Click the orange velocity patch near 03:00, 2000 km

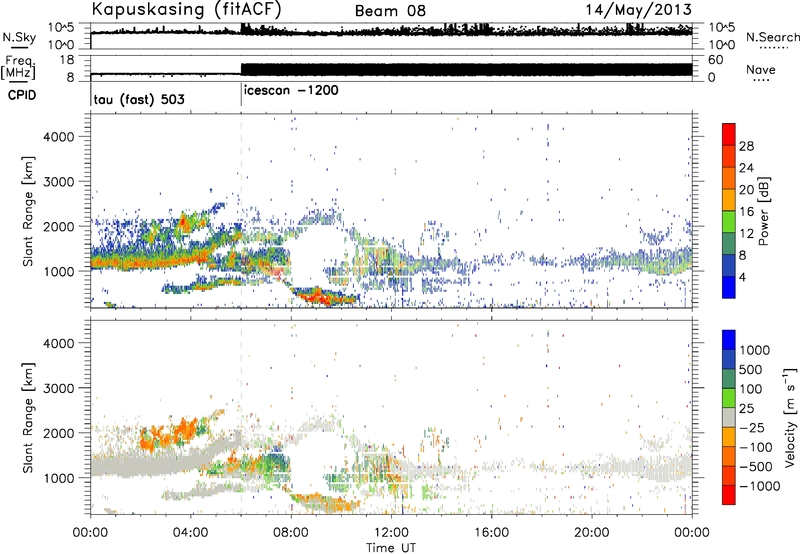click(168, 433)
